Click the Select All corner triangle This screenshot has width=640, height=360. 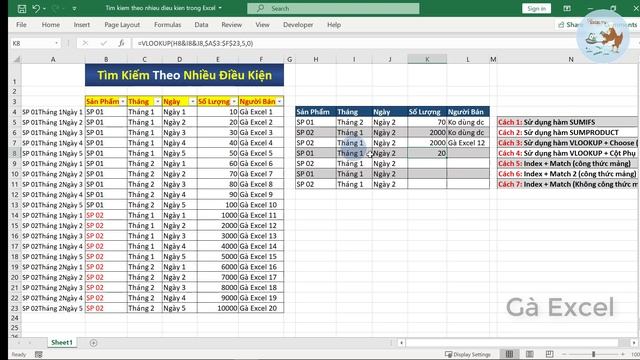click(16, 60)
